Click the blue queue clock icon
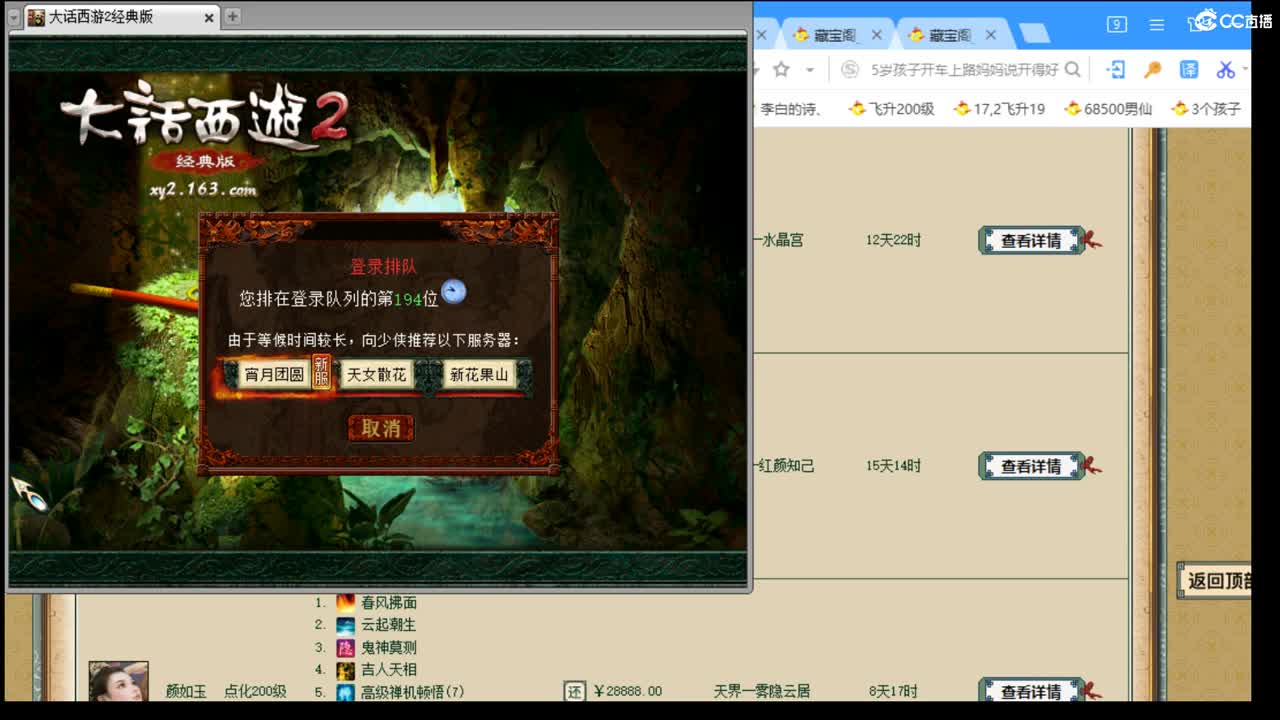 click(454, 291)
